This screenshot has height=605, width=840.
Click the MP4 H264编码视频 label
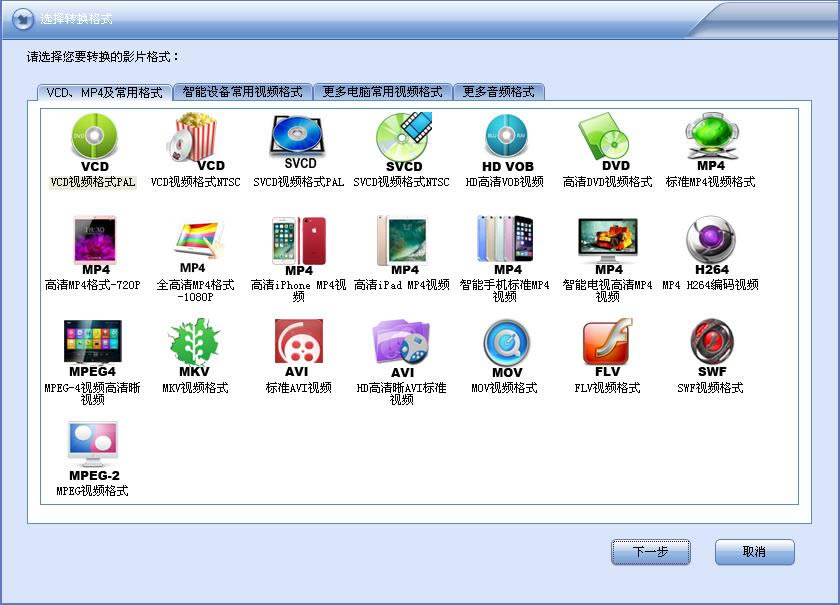click(710, 285)
